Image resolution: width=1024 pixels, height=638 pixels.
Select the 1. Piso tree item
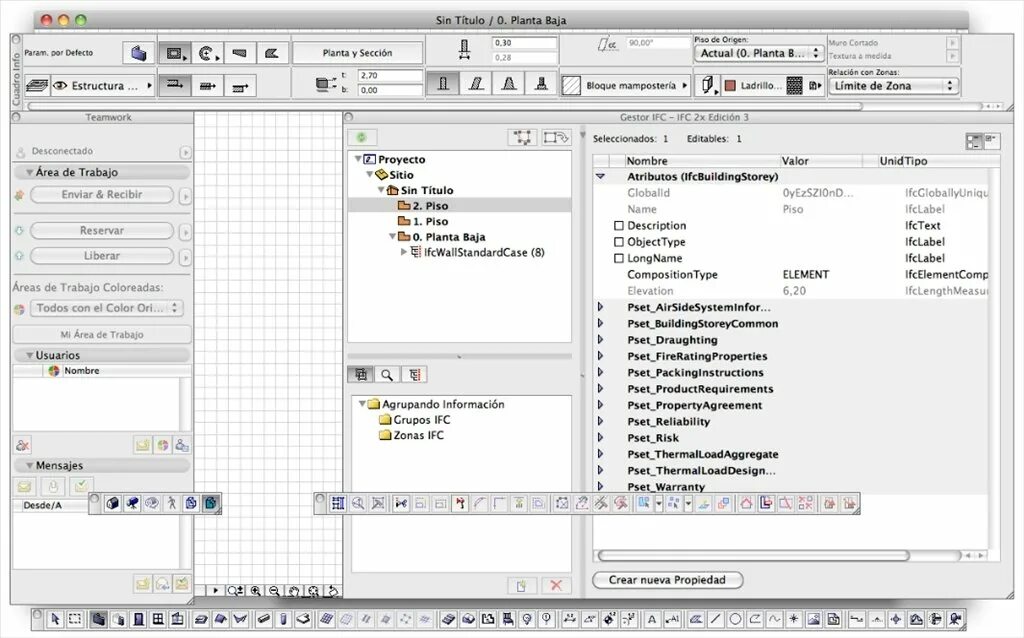pyautogui.click(x=430, y=221)
